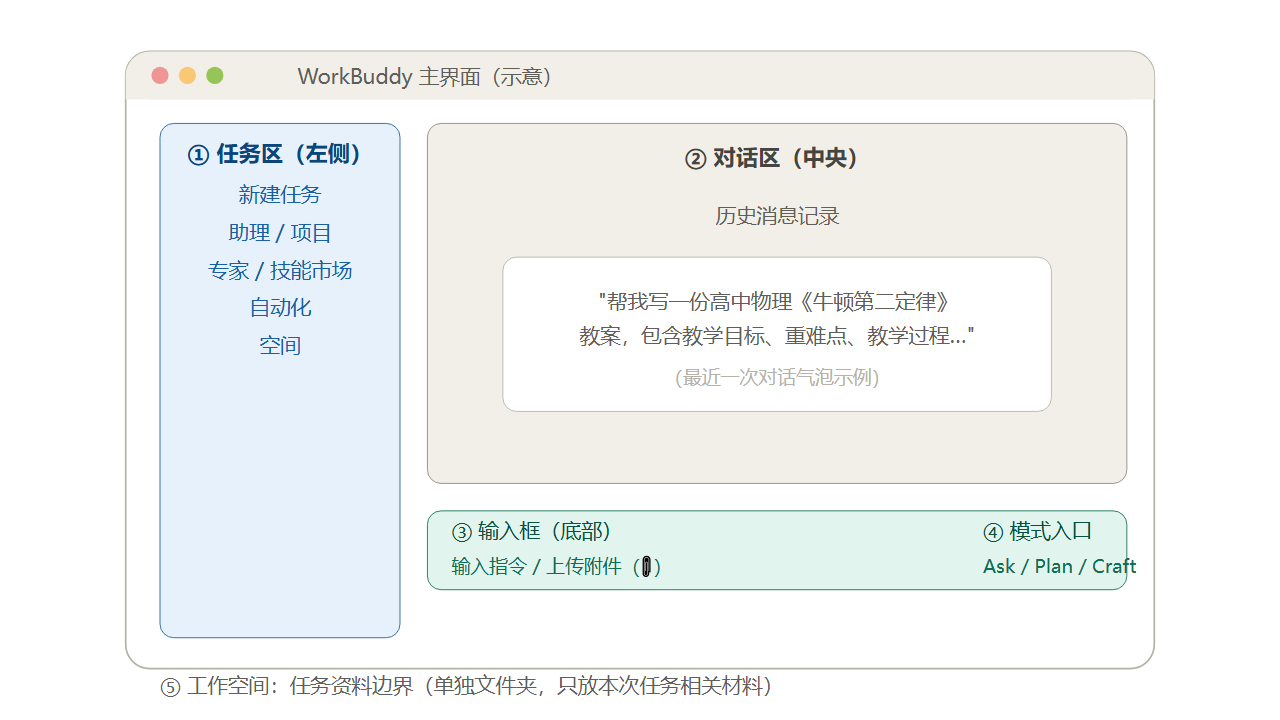1280x720 pixels.
Task: Click the paperclip attachment icon
Action: (x=647, y=567)
